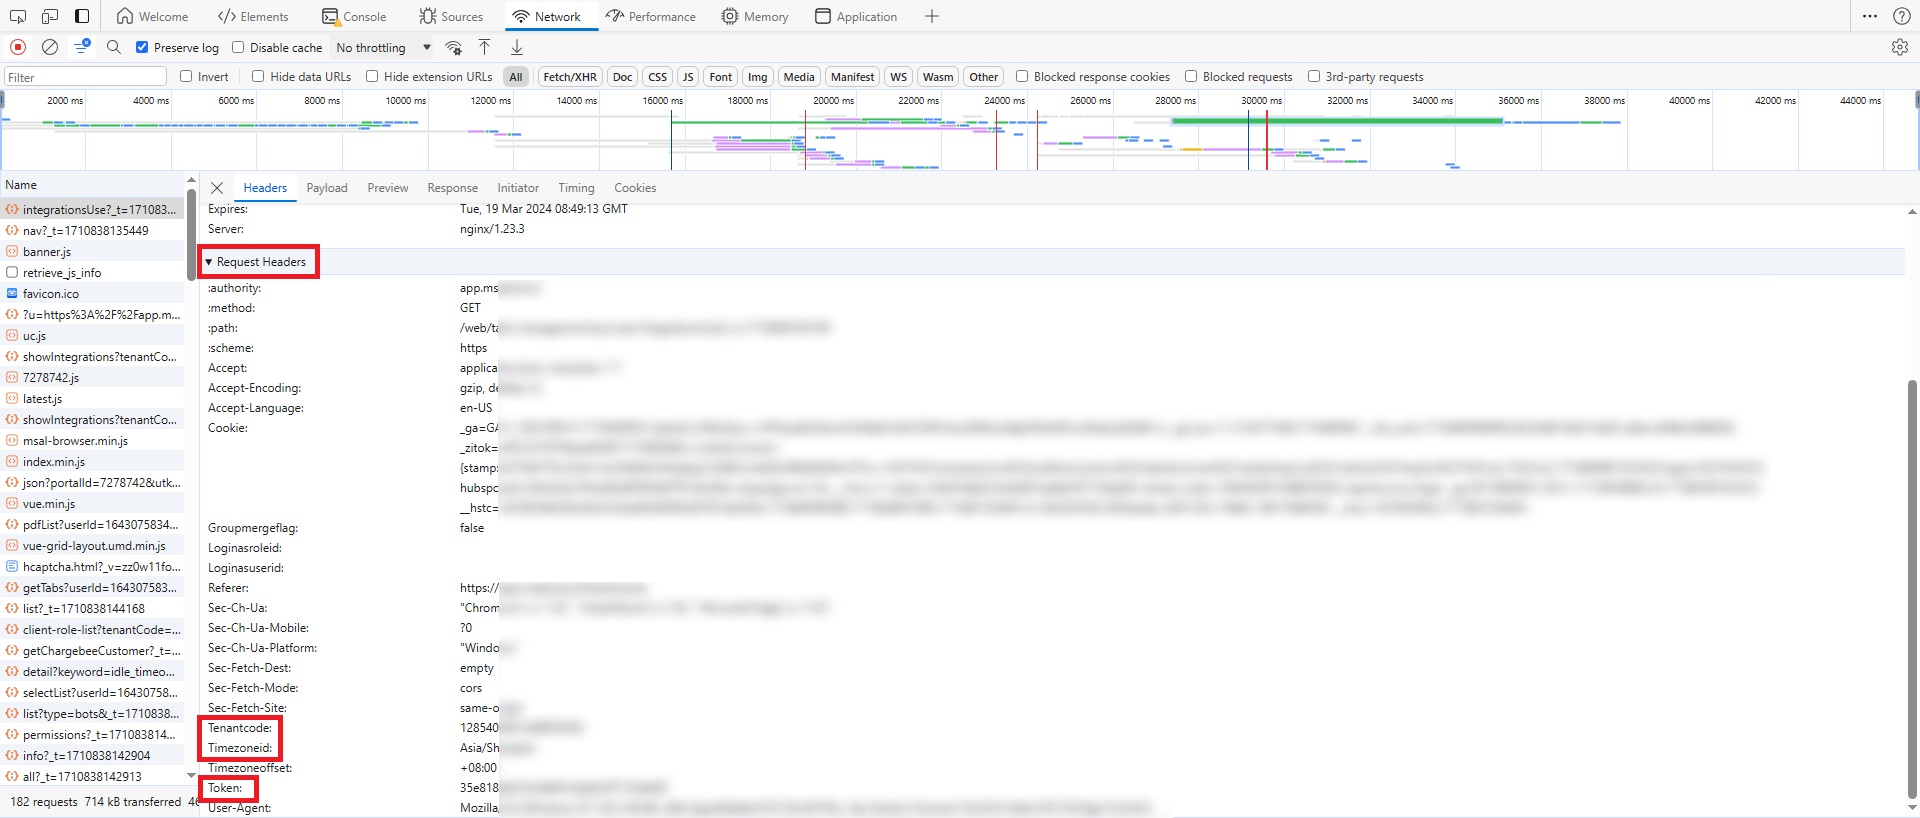Filter requests by Fetch/XHR

(569, 76)
